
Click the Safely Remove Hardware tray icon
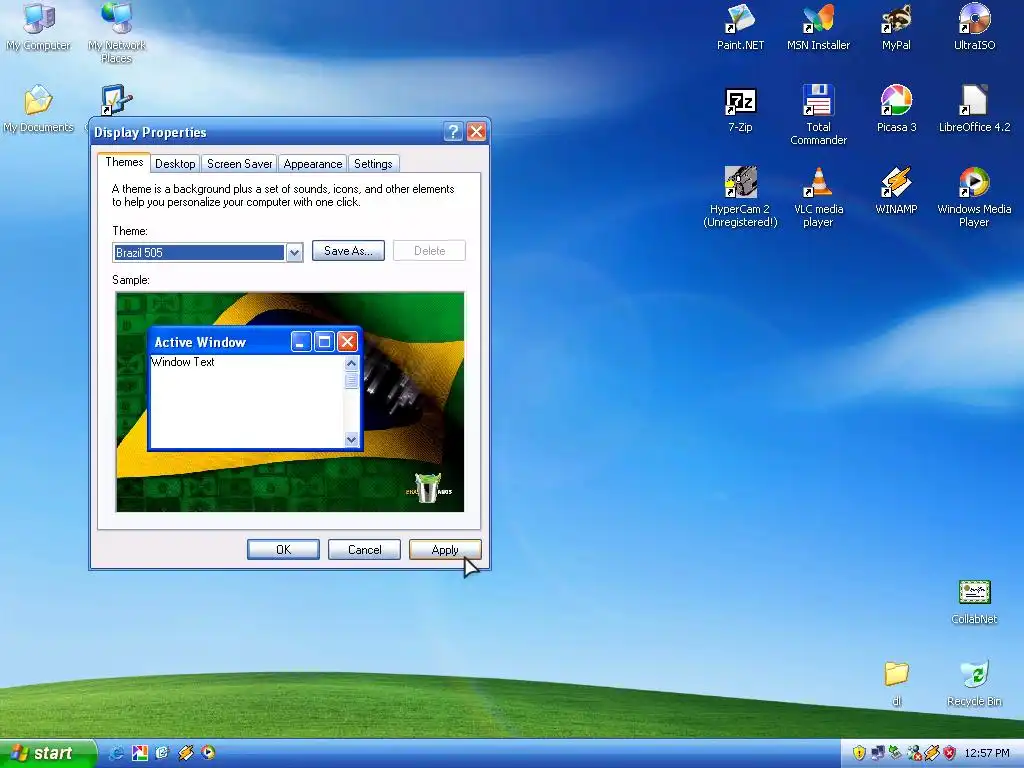tap(895, 753)
